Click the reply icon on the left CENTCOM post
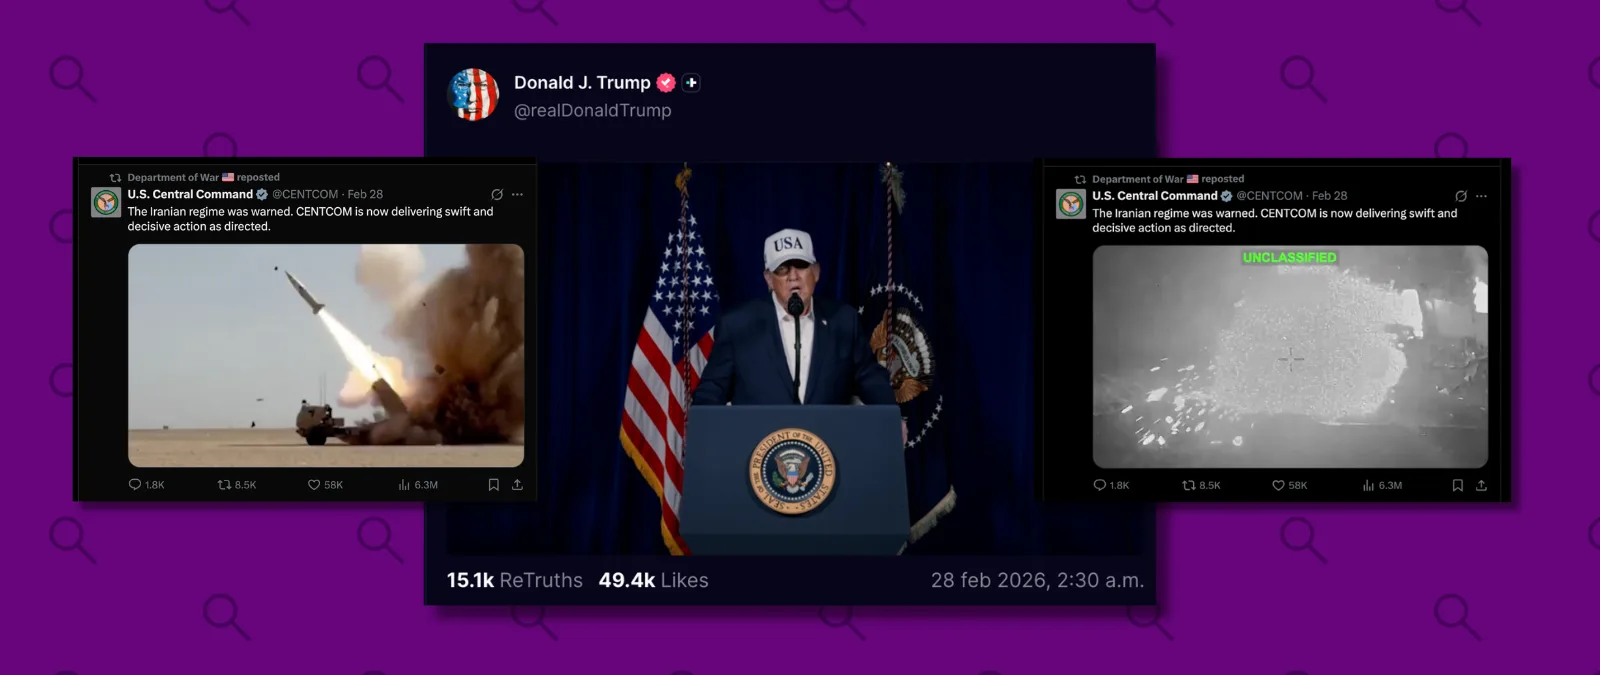The image size is (1600, 675). (x=135, y=485)
